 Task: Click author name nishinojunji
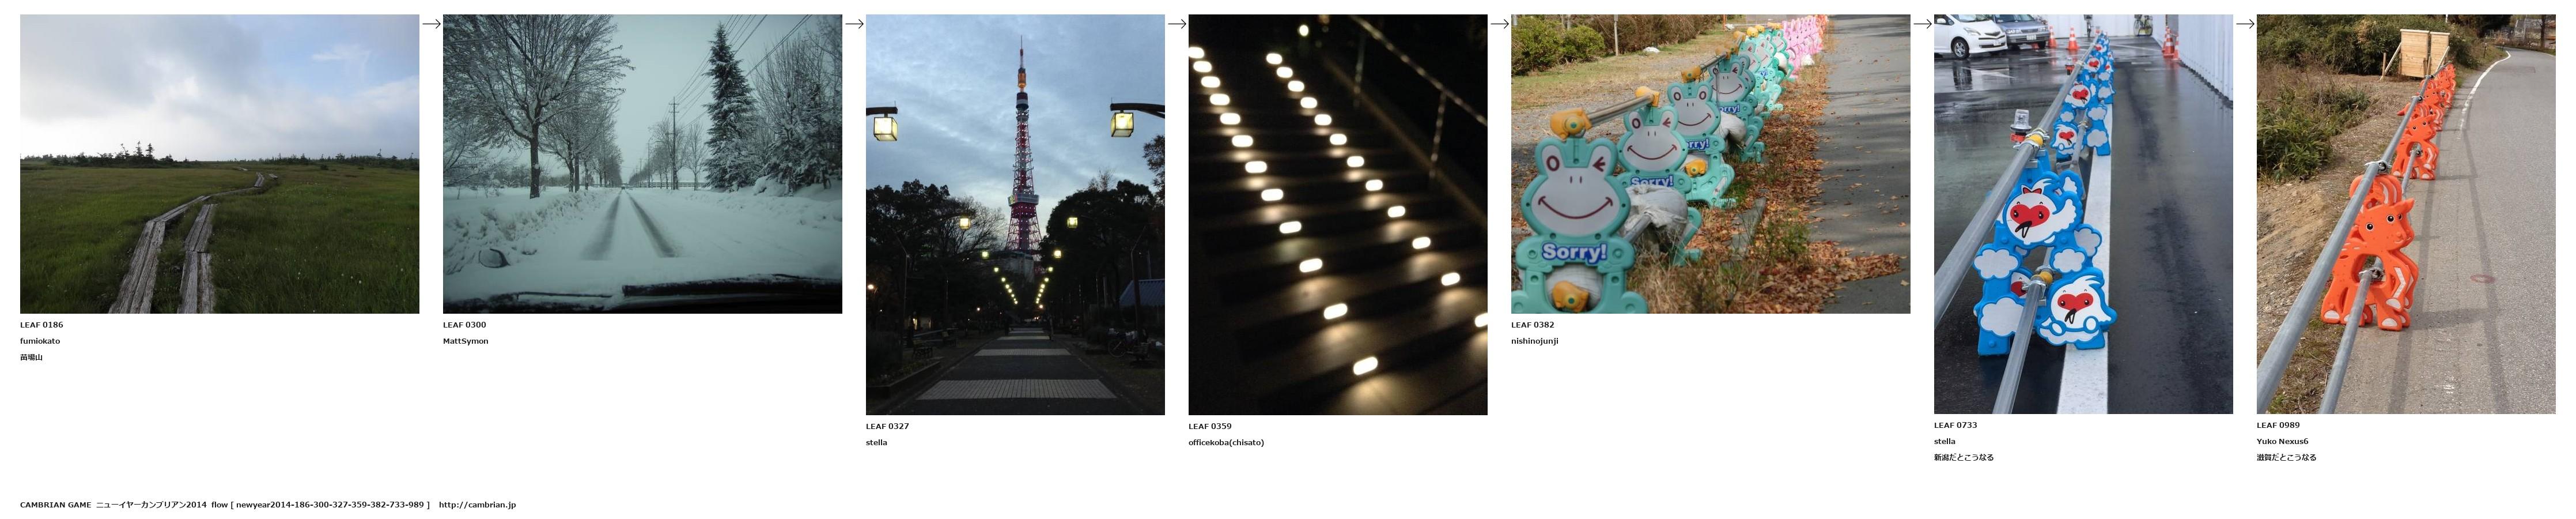pyautogui.click(x=1534, y=341)
